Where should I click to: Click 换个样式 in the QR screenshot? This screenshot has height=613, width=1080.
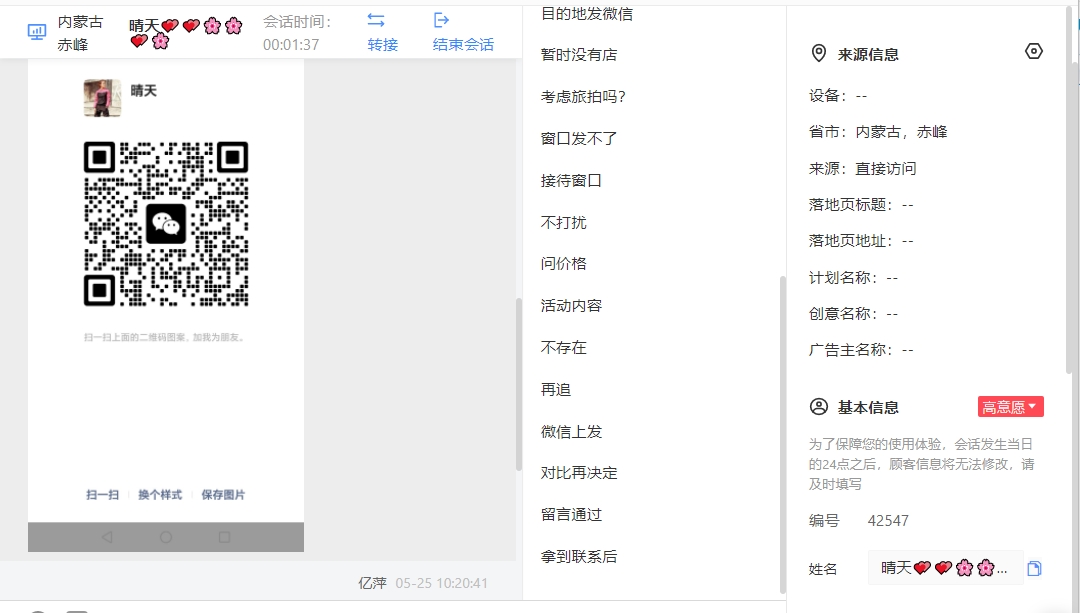(x=160, y=495)
